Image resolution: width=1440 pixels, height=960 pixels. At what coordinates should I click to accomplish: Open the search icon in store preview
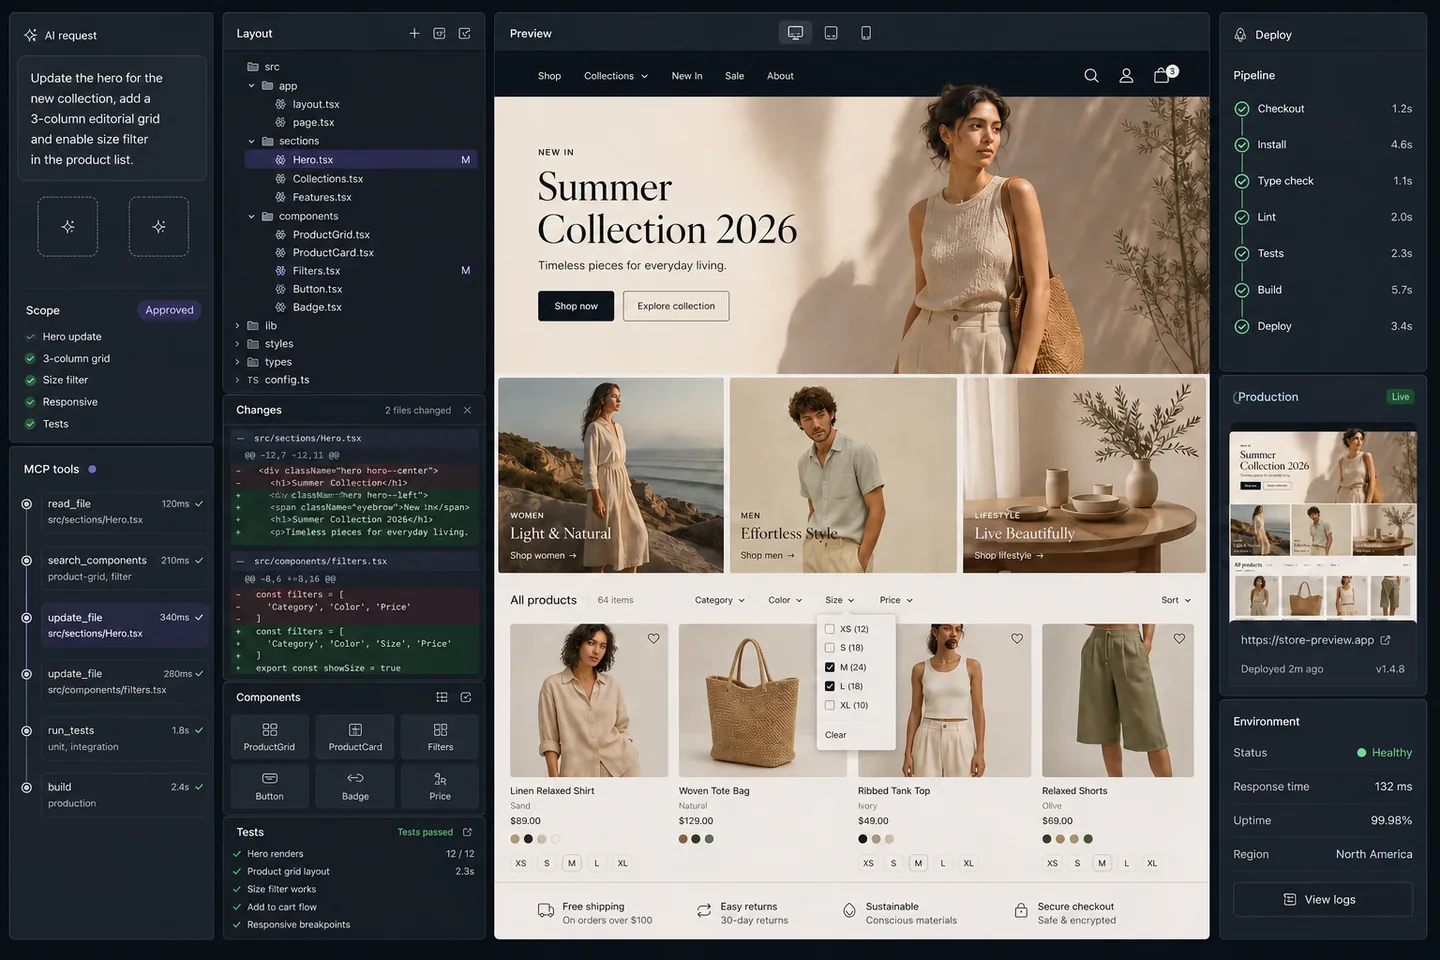(1091, 76)
